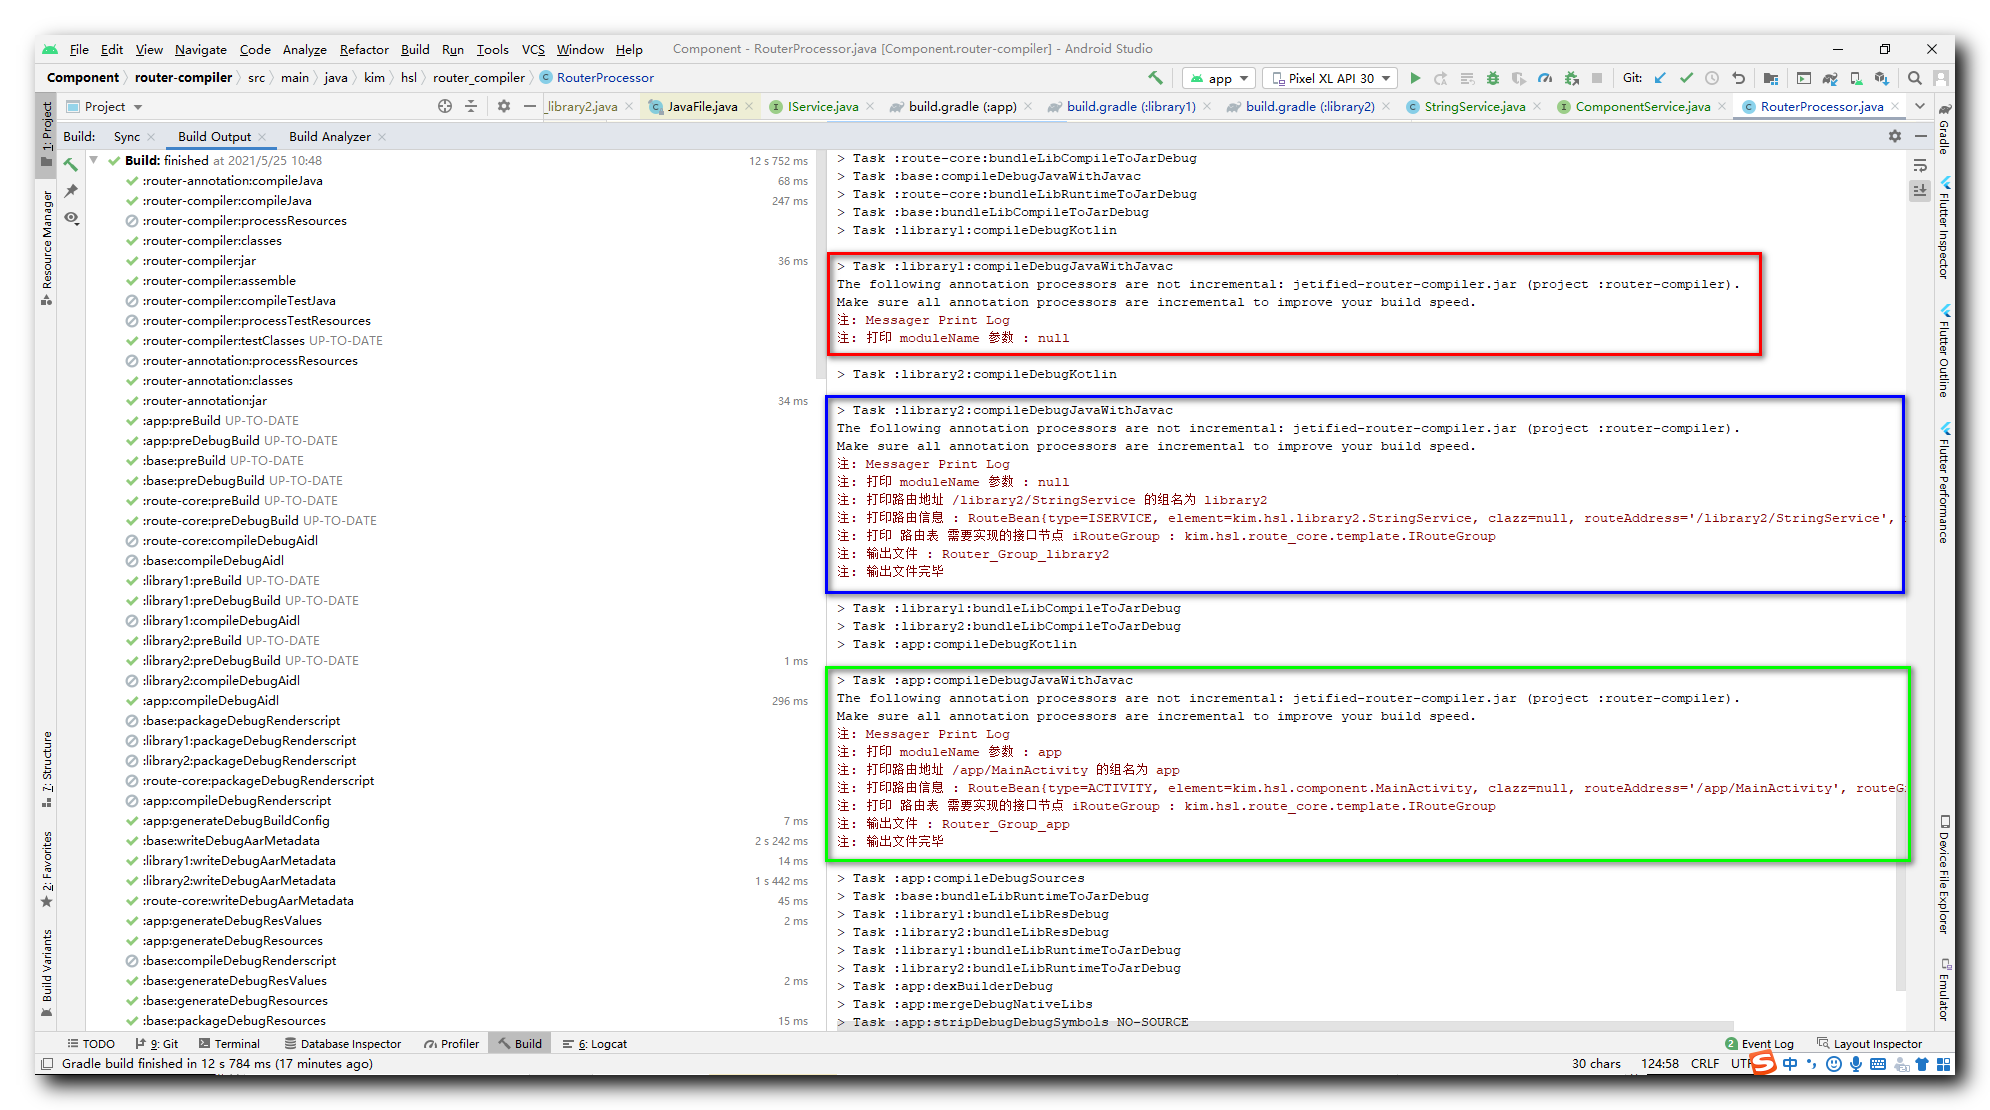Open Search Everywhere magnifier icon
The height and width of the screenshot is (1110, 1990).
(1914, 78)
